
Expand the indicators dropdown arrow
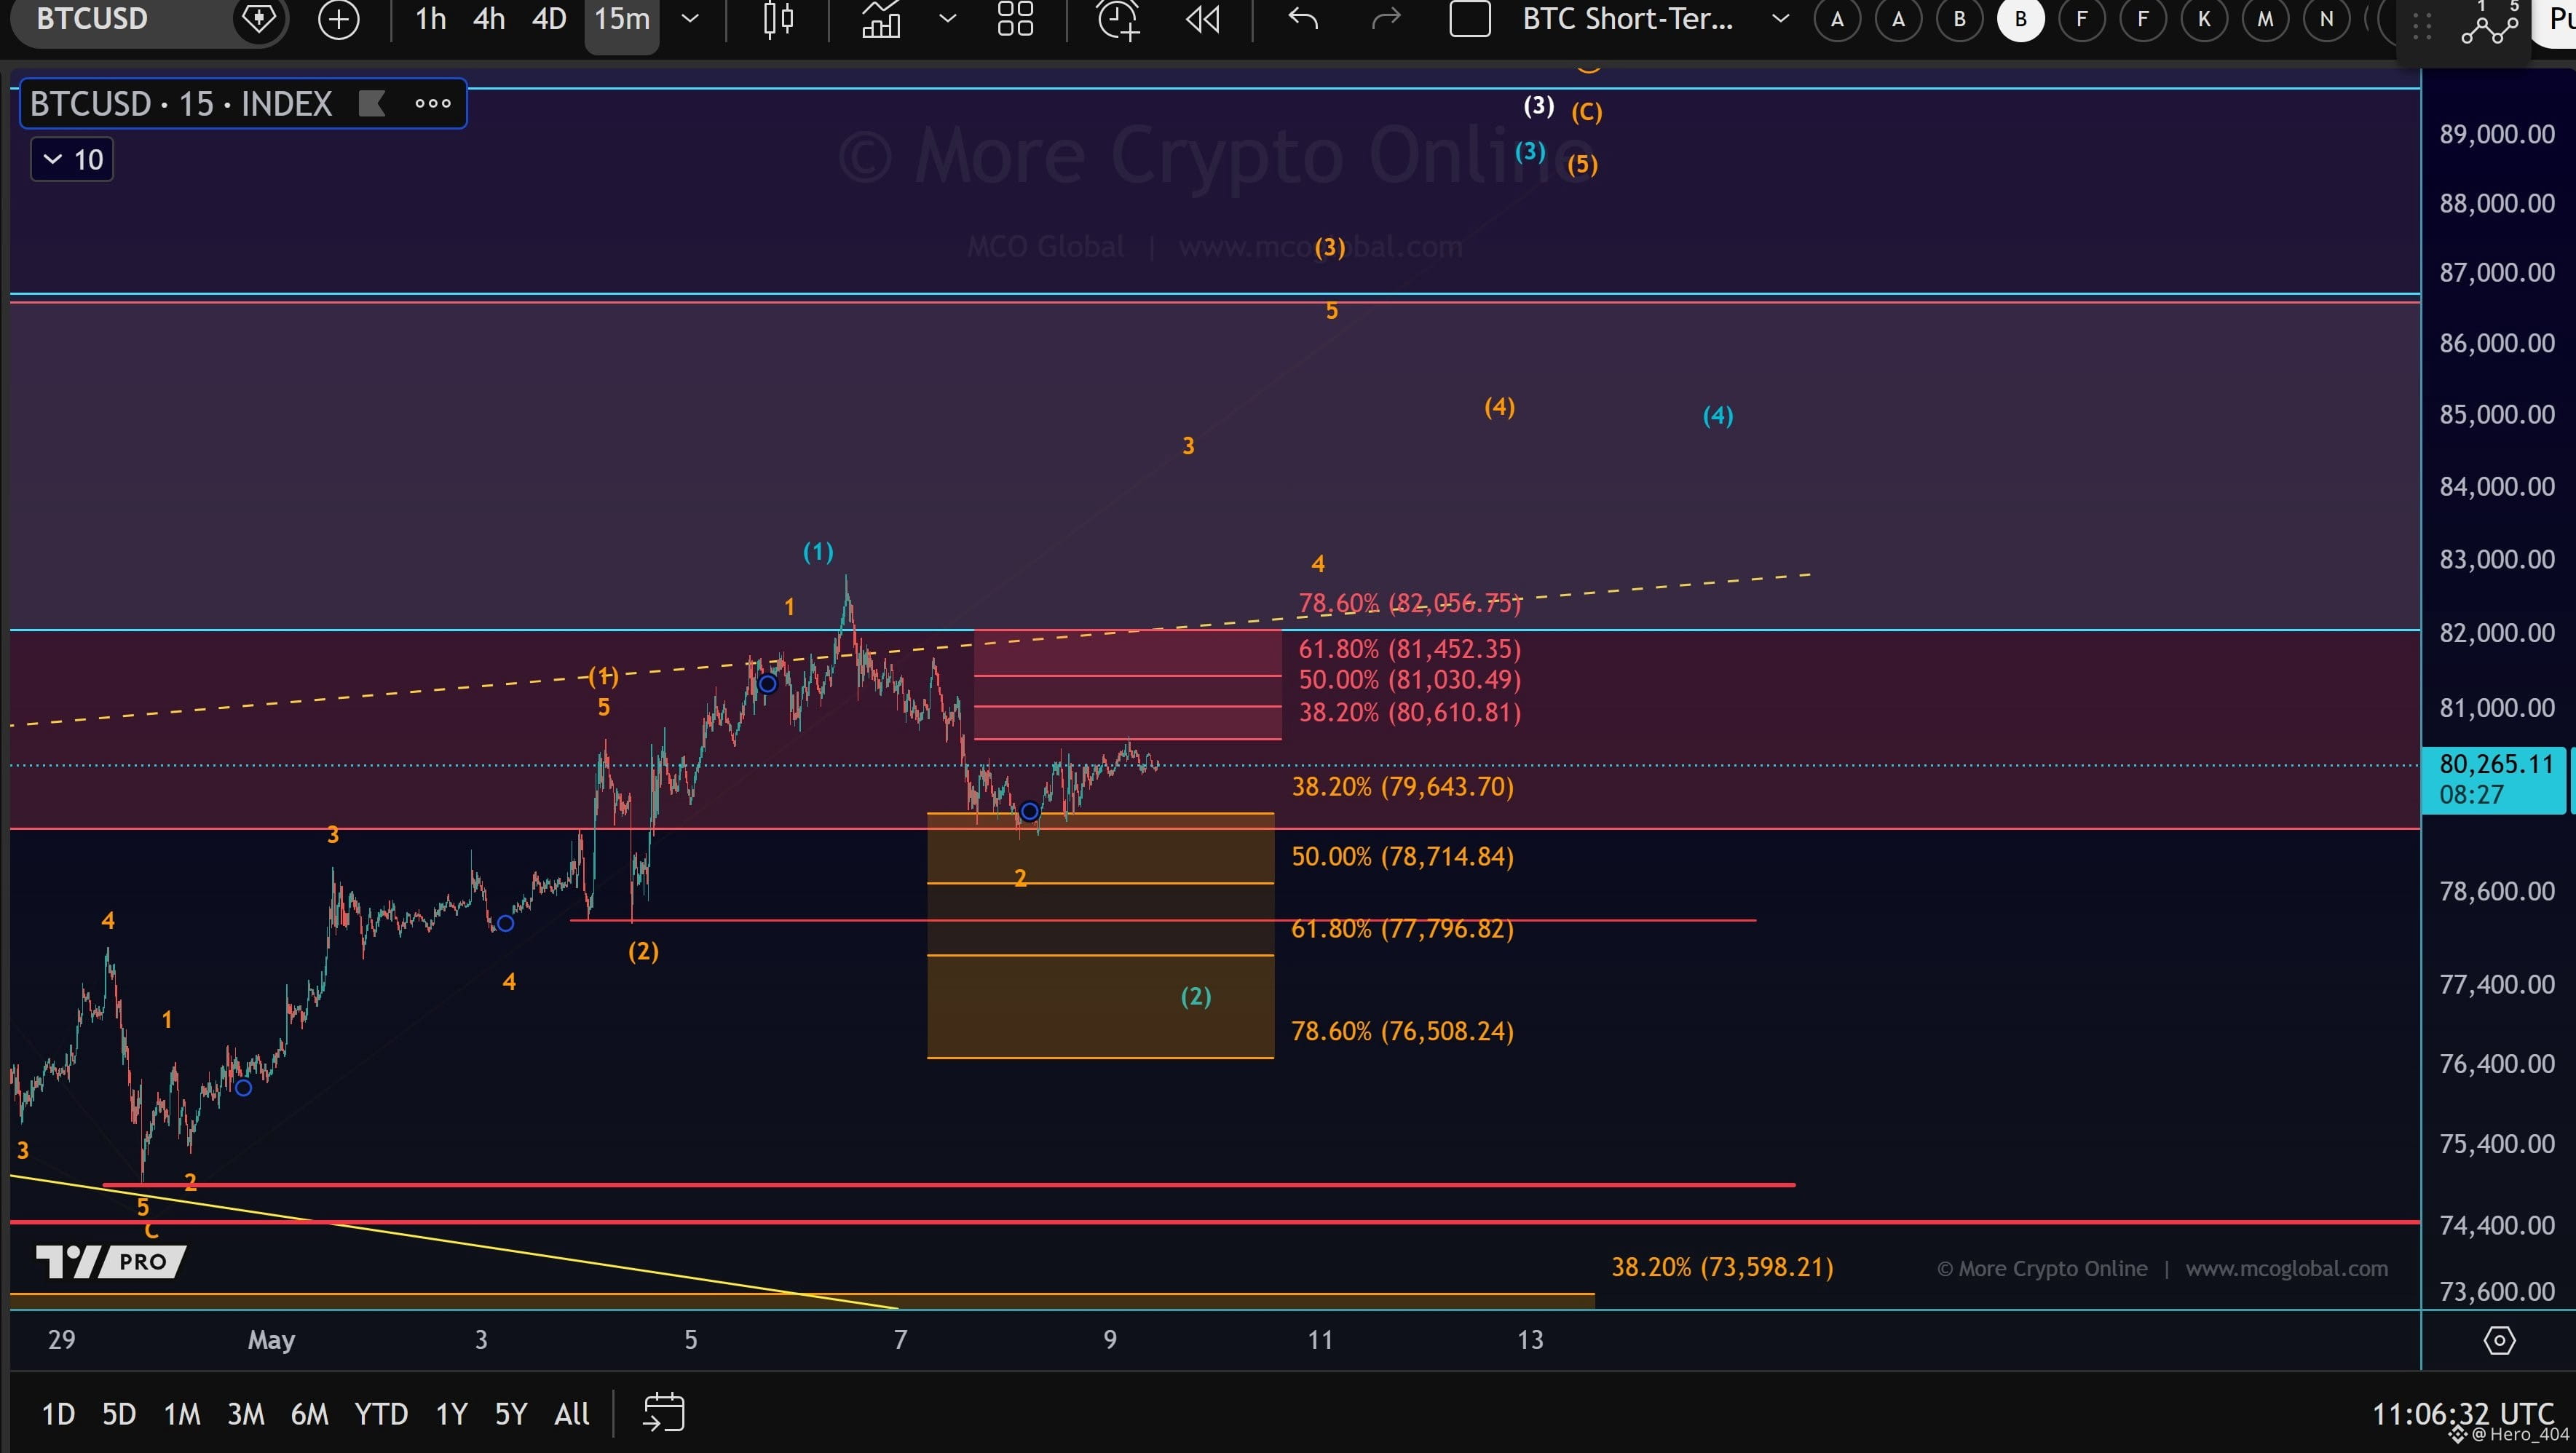tap(947, 19)
